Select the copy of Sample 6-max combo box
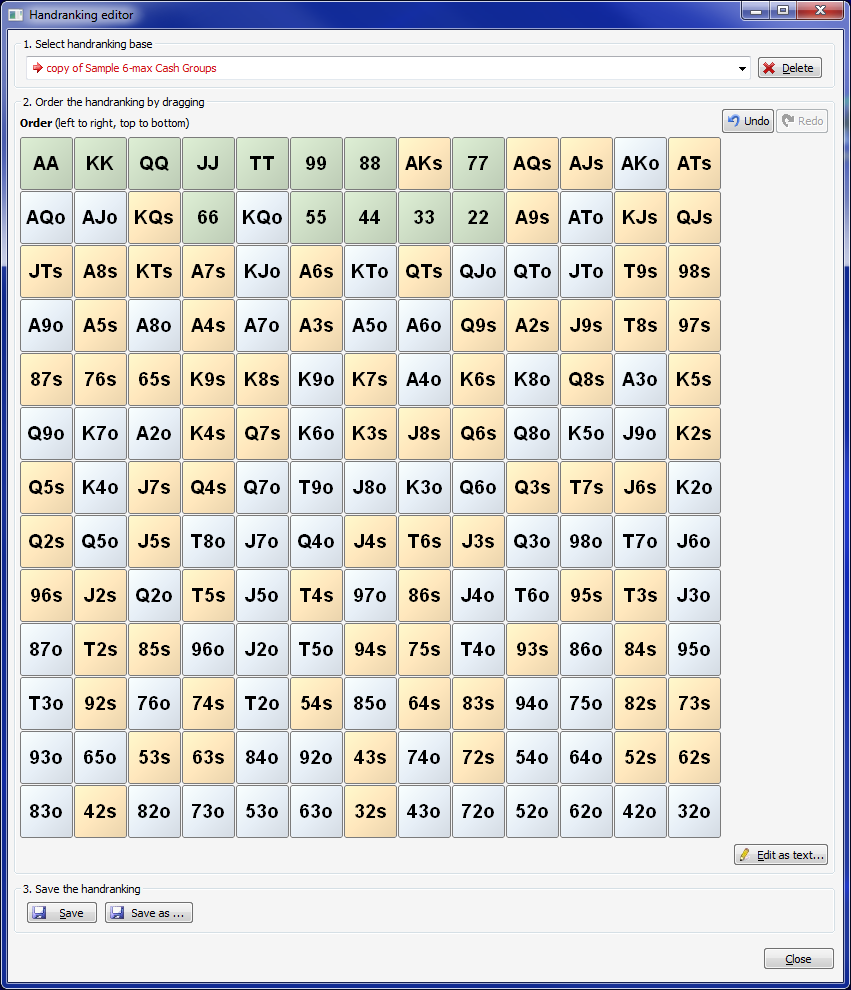Image resolution: width=851 pixels, height=990 pixels. tap(388, 68)
